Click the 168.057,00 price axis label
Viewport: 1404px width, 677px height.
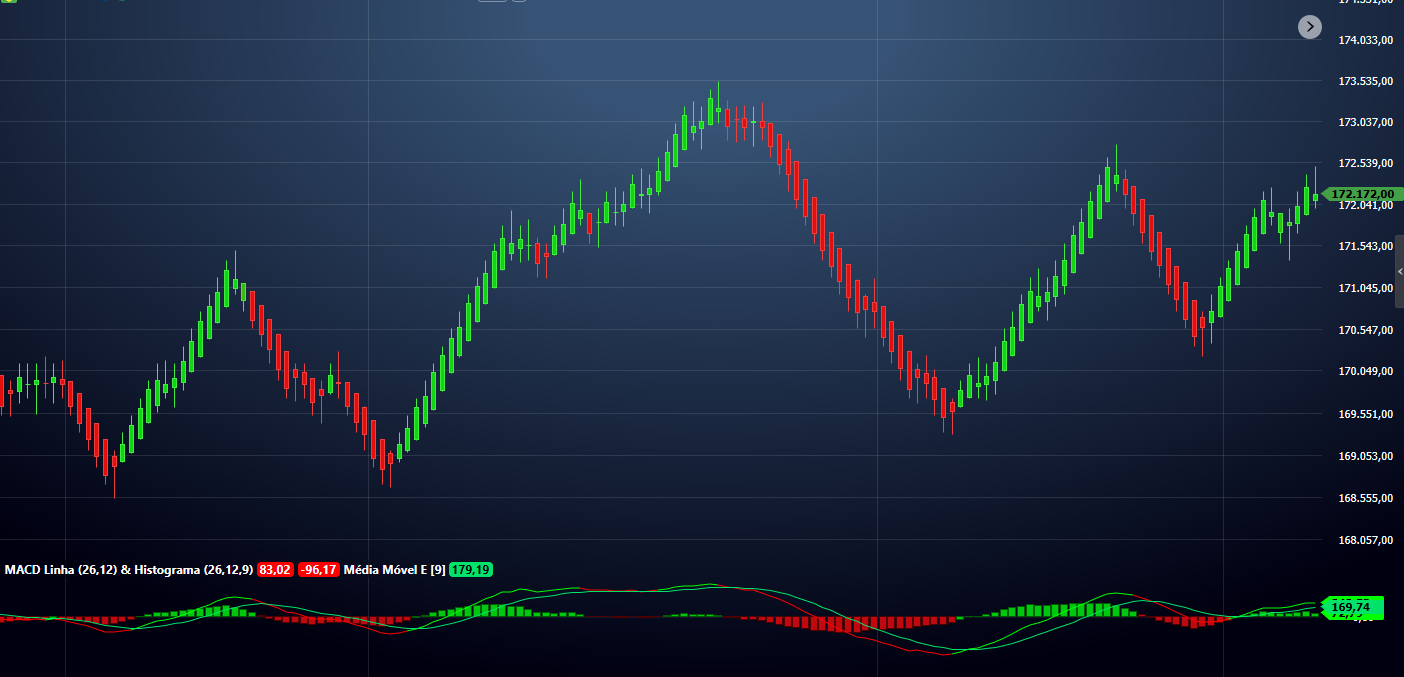1366,540
